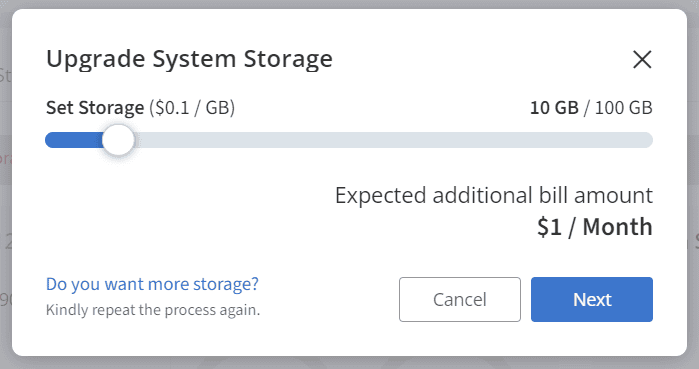Click the dimmed backdrop below the dialog
This screenshot has width=699, height=369.
coord(350,363)
